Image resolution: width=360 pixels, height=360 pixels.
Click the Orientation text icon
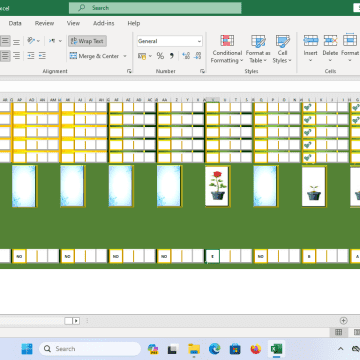[32, 41]
